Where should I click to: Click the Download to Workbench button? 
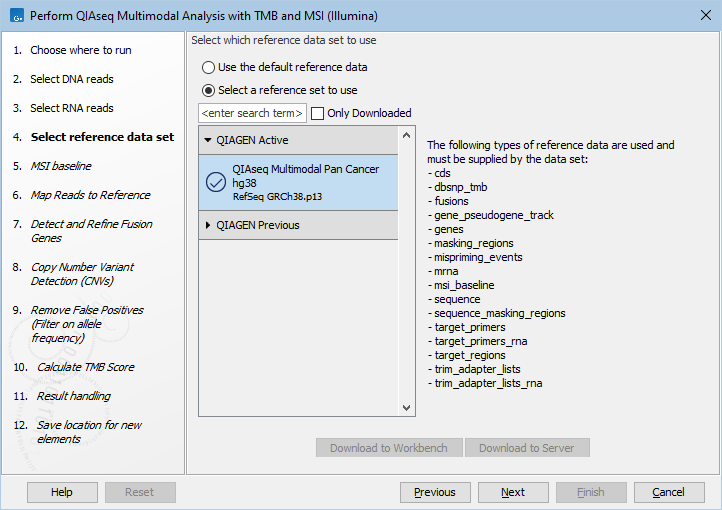pos(389,448)
